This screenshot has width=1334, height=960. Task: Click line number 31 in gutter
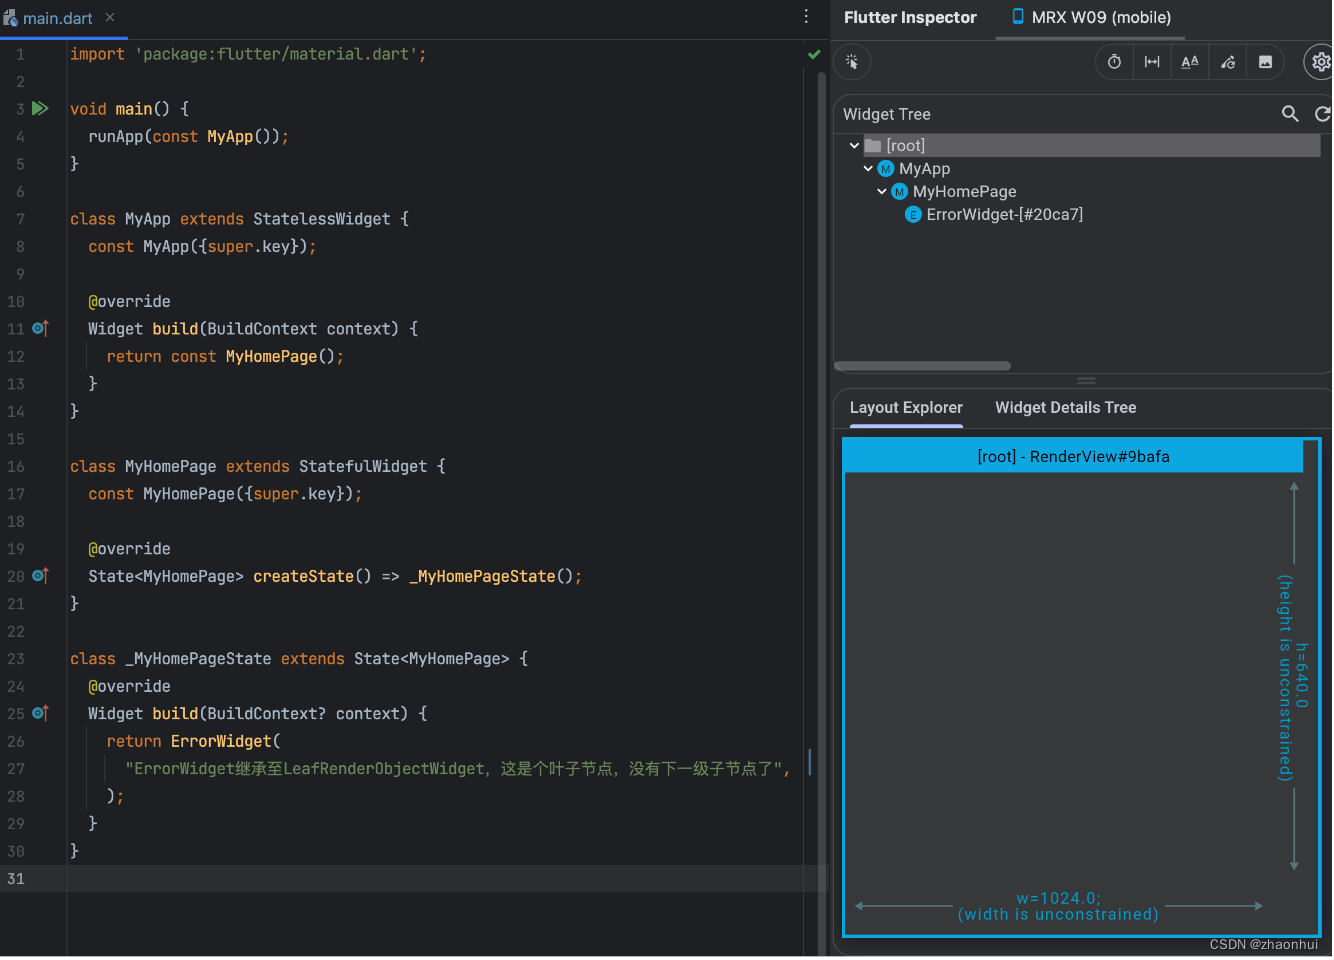pos(16,879)
